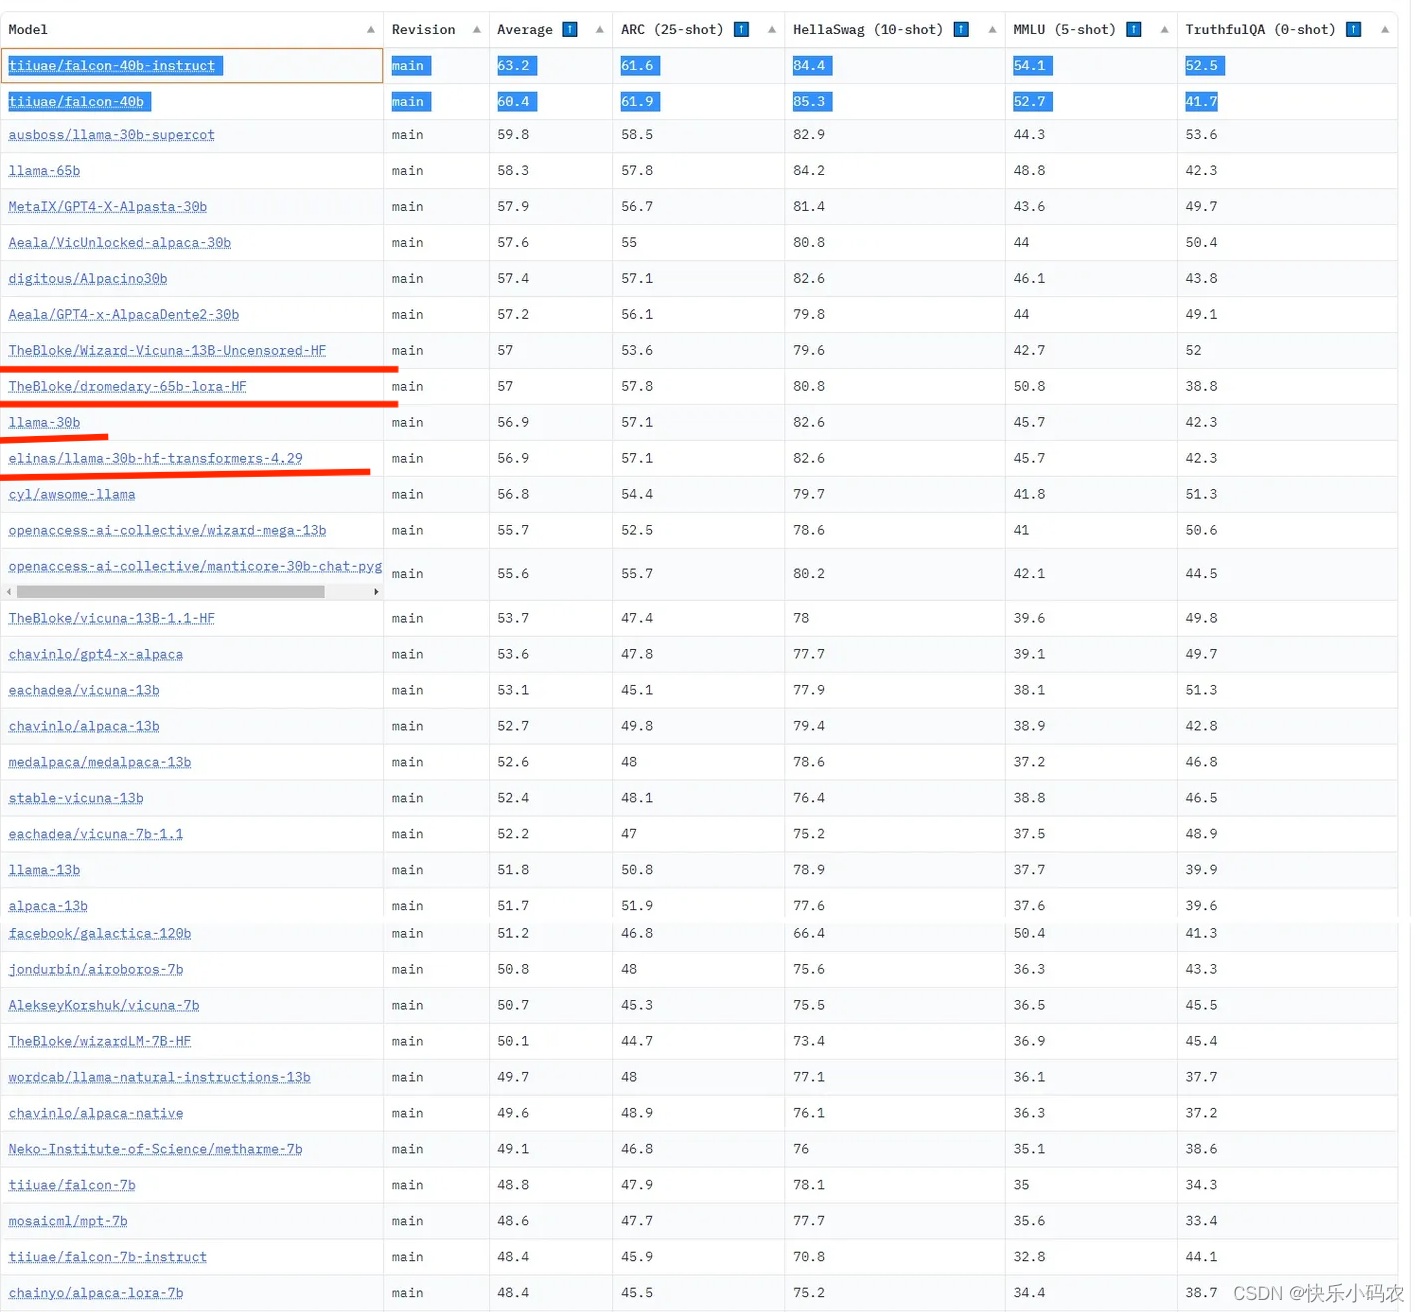Image resolution: width=1420 pixels, height=1312 pixels.
Task: Open openaccess-ai-collective/wizard-mega-13b link
Action: click(167, 531)
